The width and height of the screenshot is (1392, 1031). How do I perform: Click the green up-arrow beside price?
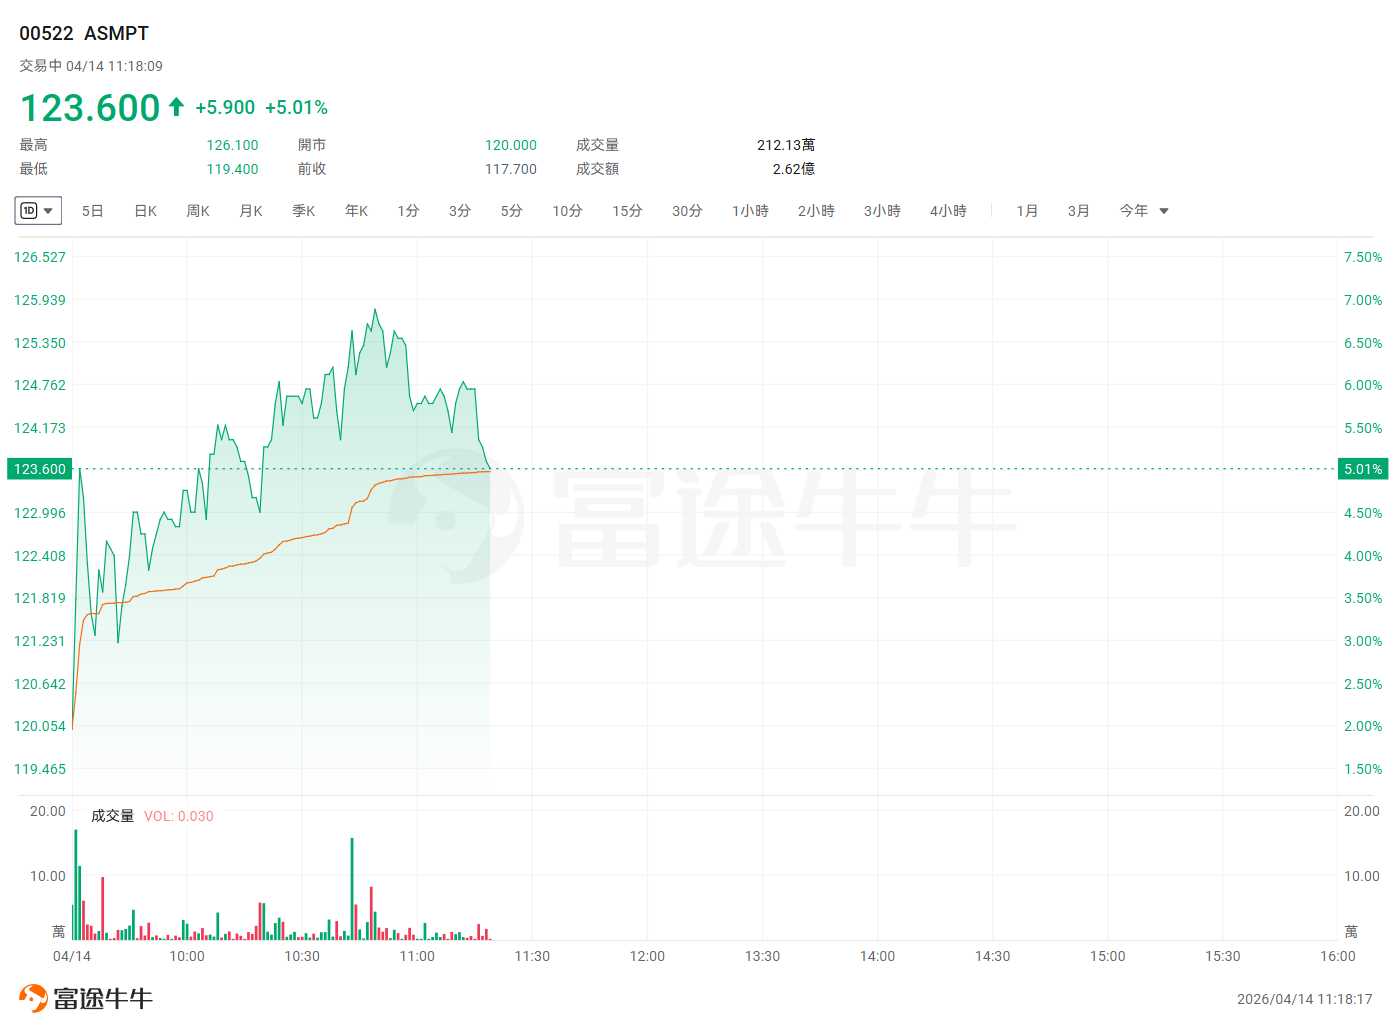point(176,107)
